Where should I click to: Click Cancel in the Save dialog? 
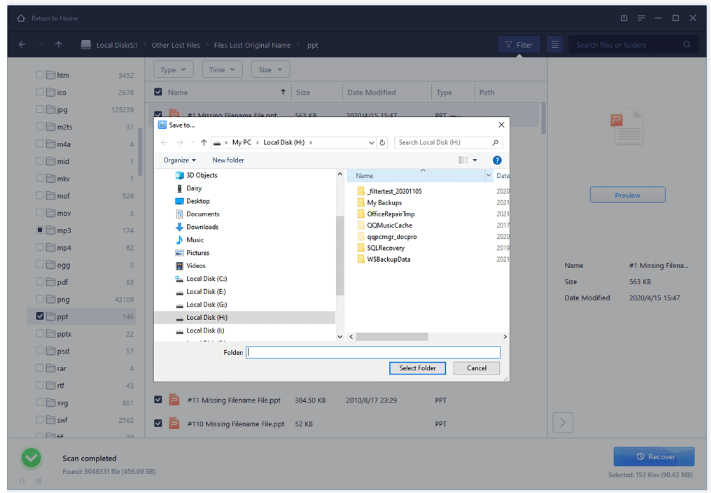click(476, 368)
